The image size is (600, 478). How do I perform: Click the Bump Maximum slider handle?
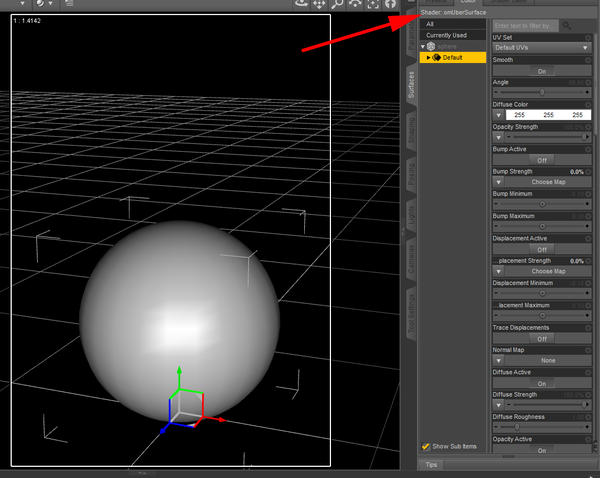[x=542, y=226]
